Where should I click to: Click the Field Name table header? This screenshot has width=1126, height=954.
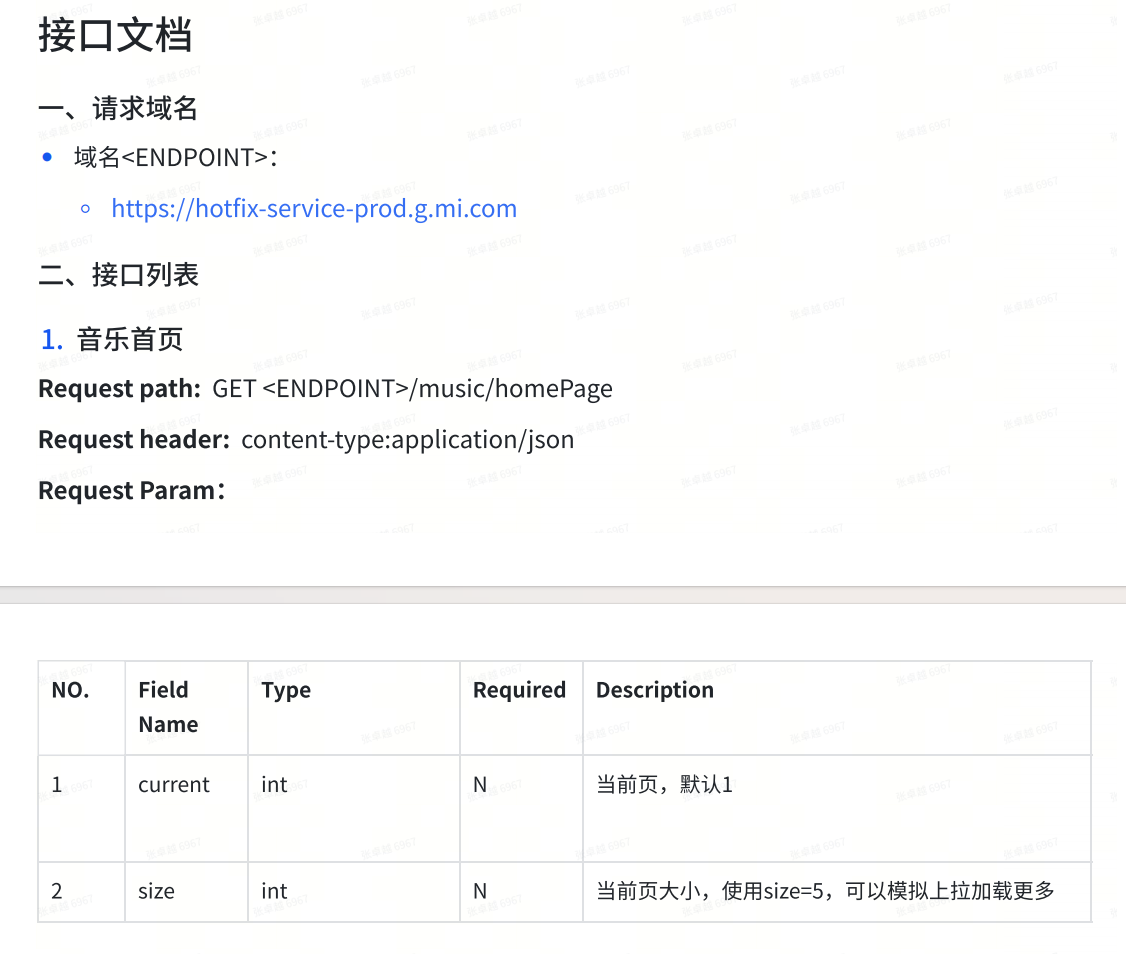click(x=165, y=707)
